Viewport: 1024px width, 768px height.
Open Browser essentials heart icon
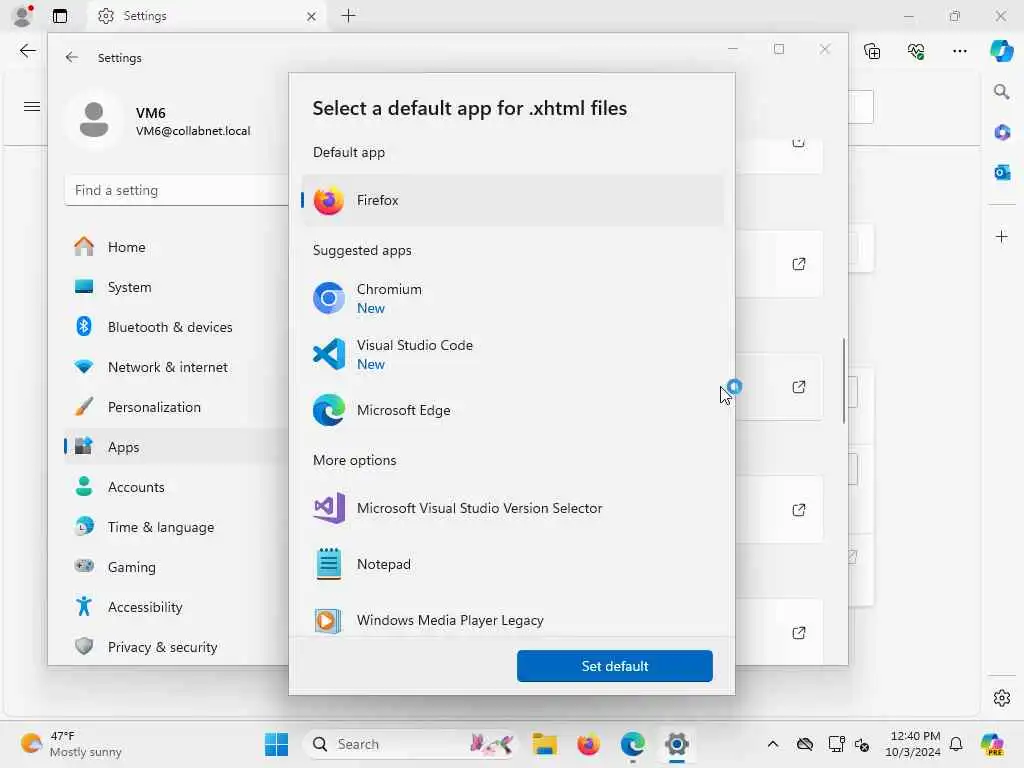[916, 51]
